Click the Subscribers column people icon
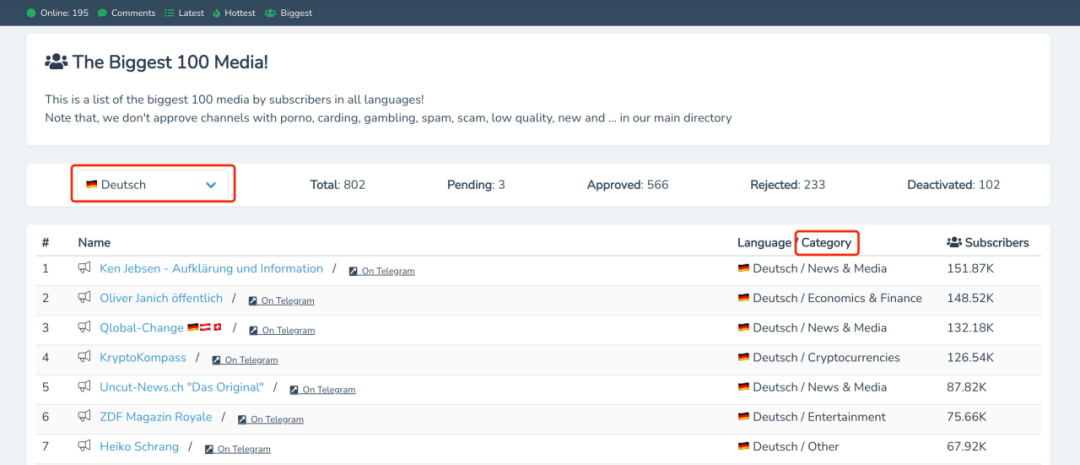 tap(954, 243)
